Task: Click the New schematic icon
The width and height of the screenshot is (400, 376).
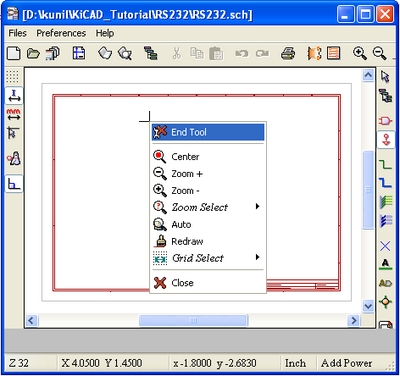Action: pyautogui.click(x=14, y=53)
